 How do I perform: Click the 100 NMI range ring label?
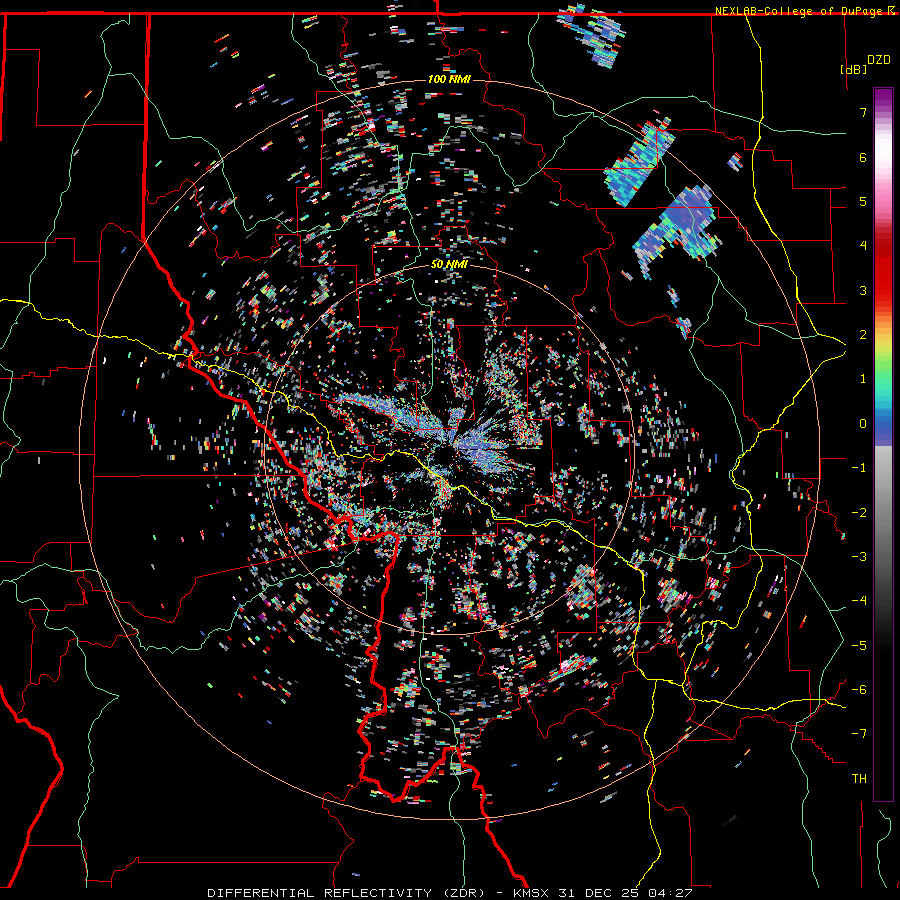pyautogui.click(x=449, y=79)
